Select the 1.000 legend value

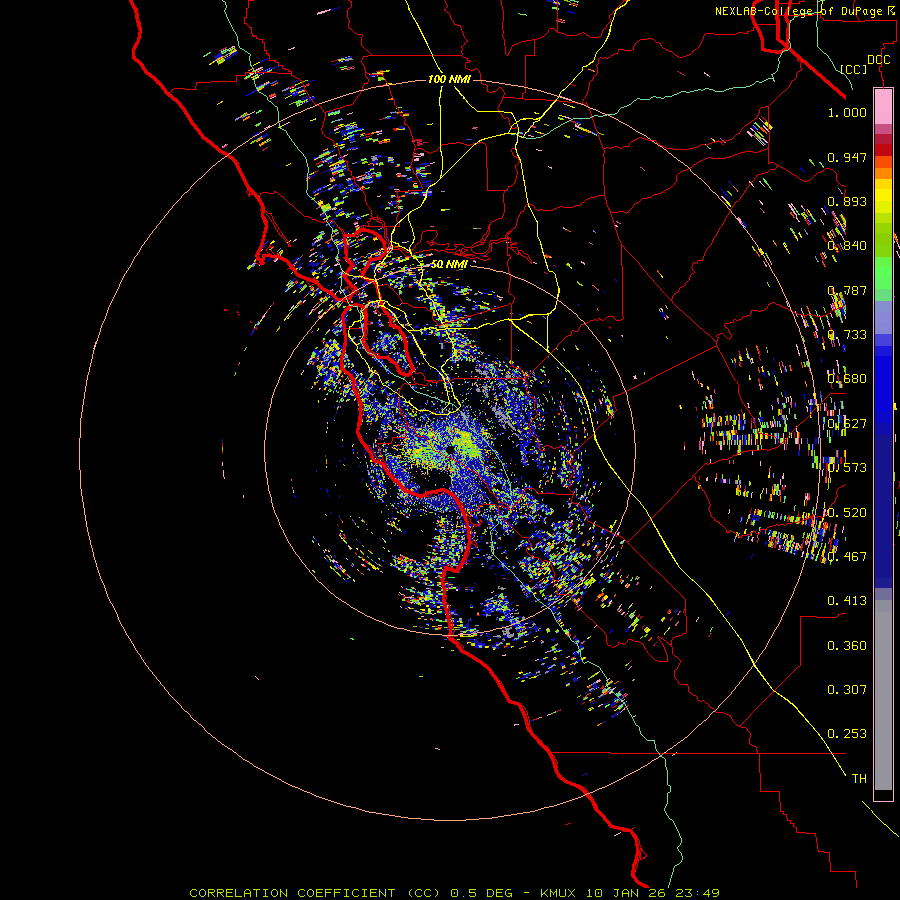tap(847, 112)
